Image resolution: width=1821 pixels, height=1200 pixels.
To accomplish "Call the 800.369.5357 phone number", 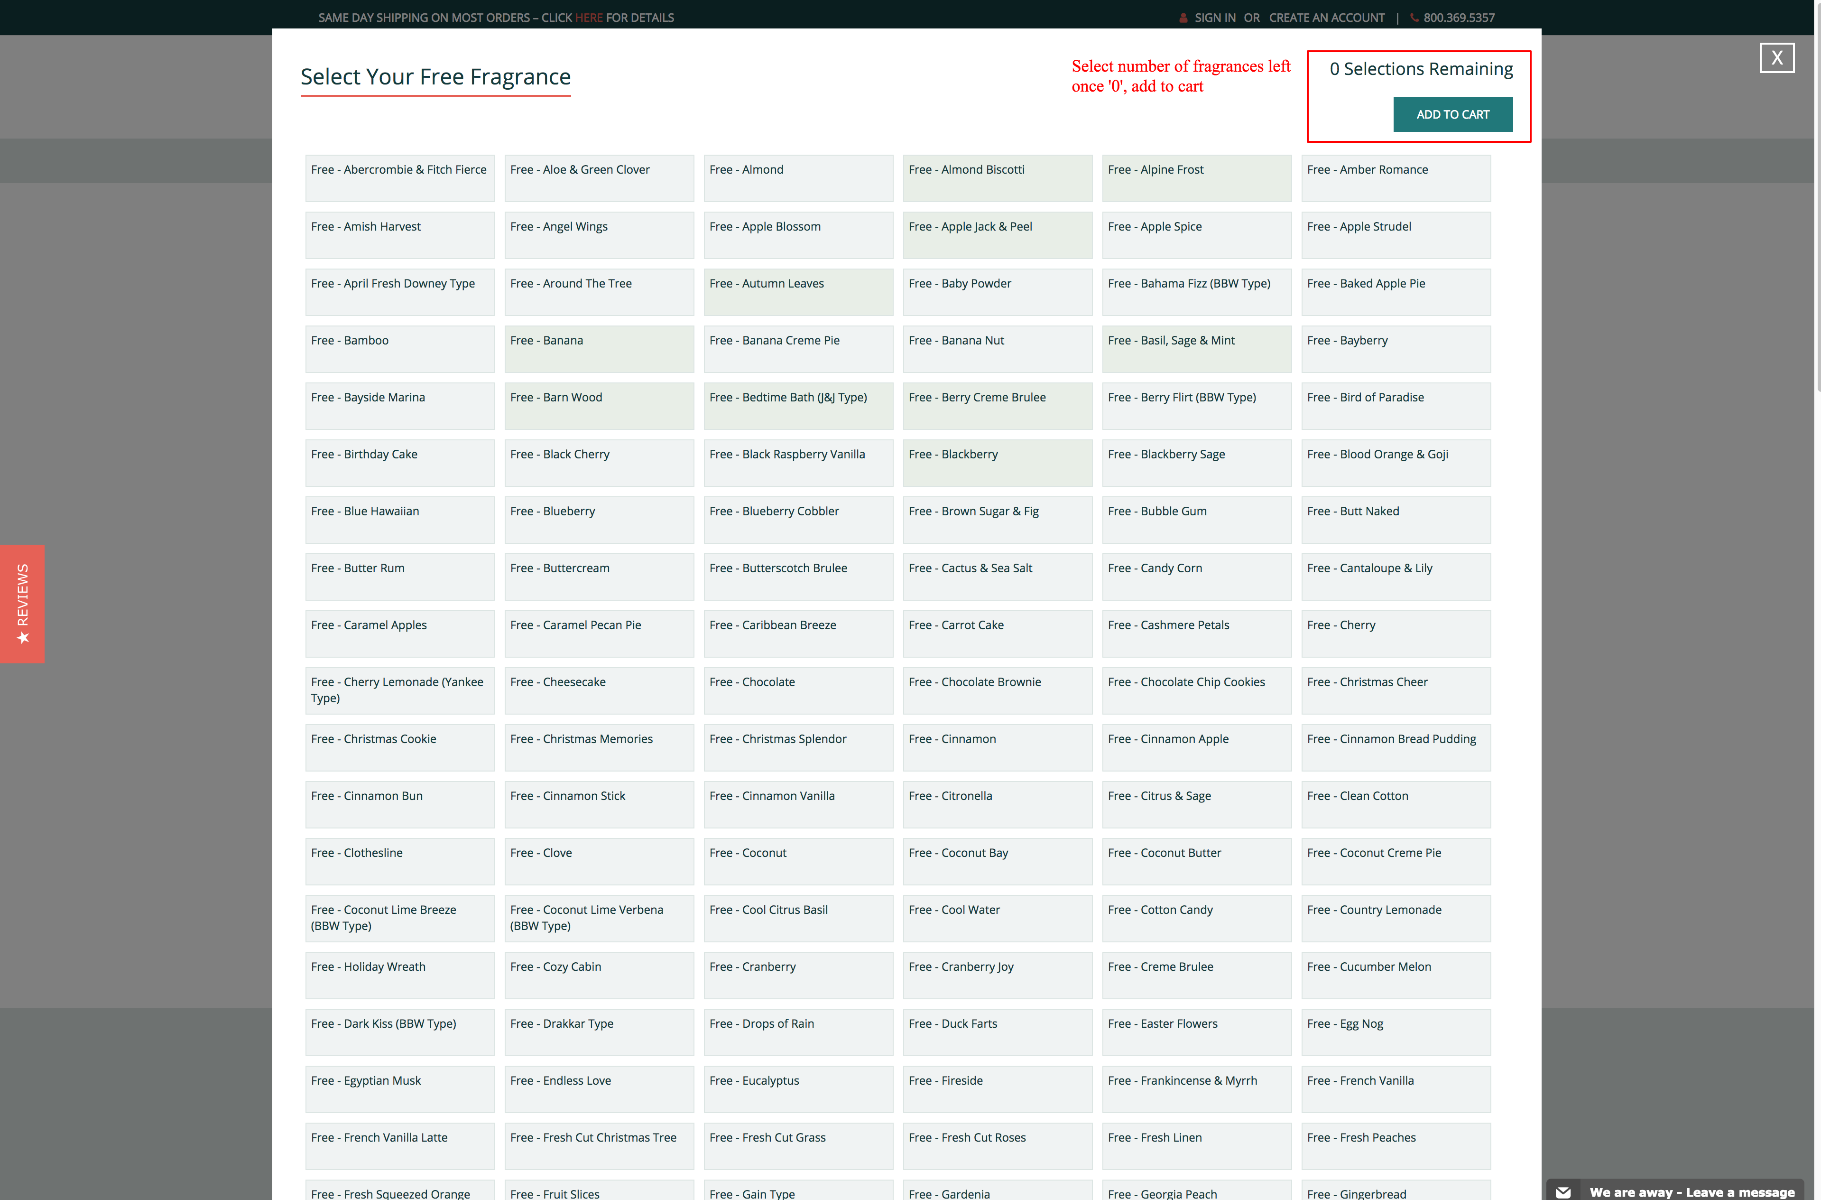I will tap(1458, 18).
